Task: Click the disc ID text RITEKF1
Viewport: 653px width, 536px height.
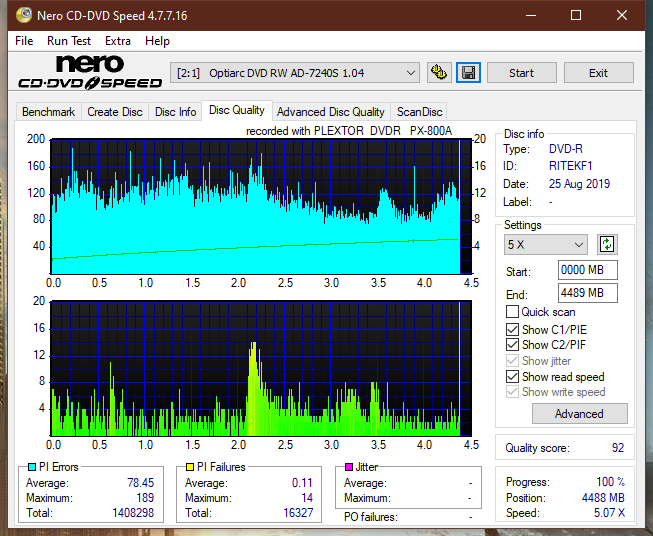Action: click(570, 166)
